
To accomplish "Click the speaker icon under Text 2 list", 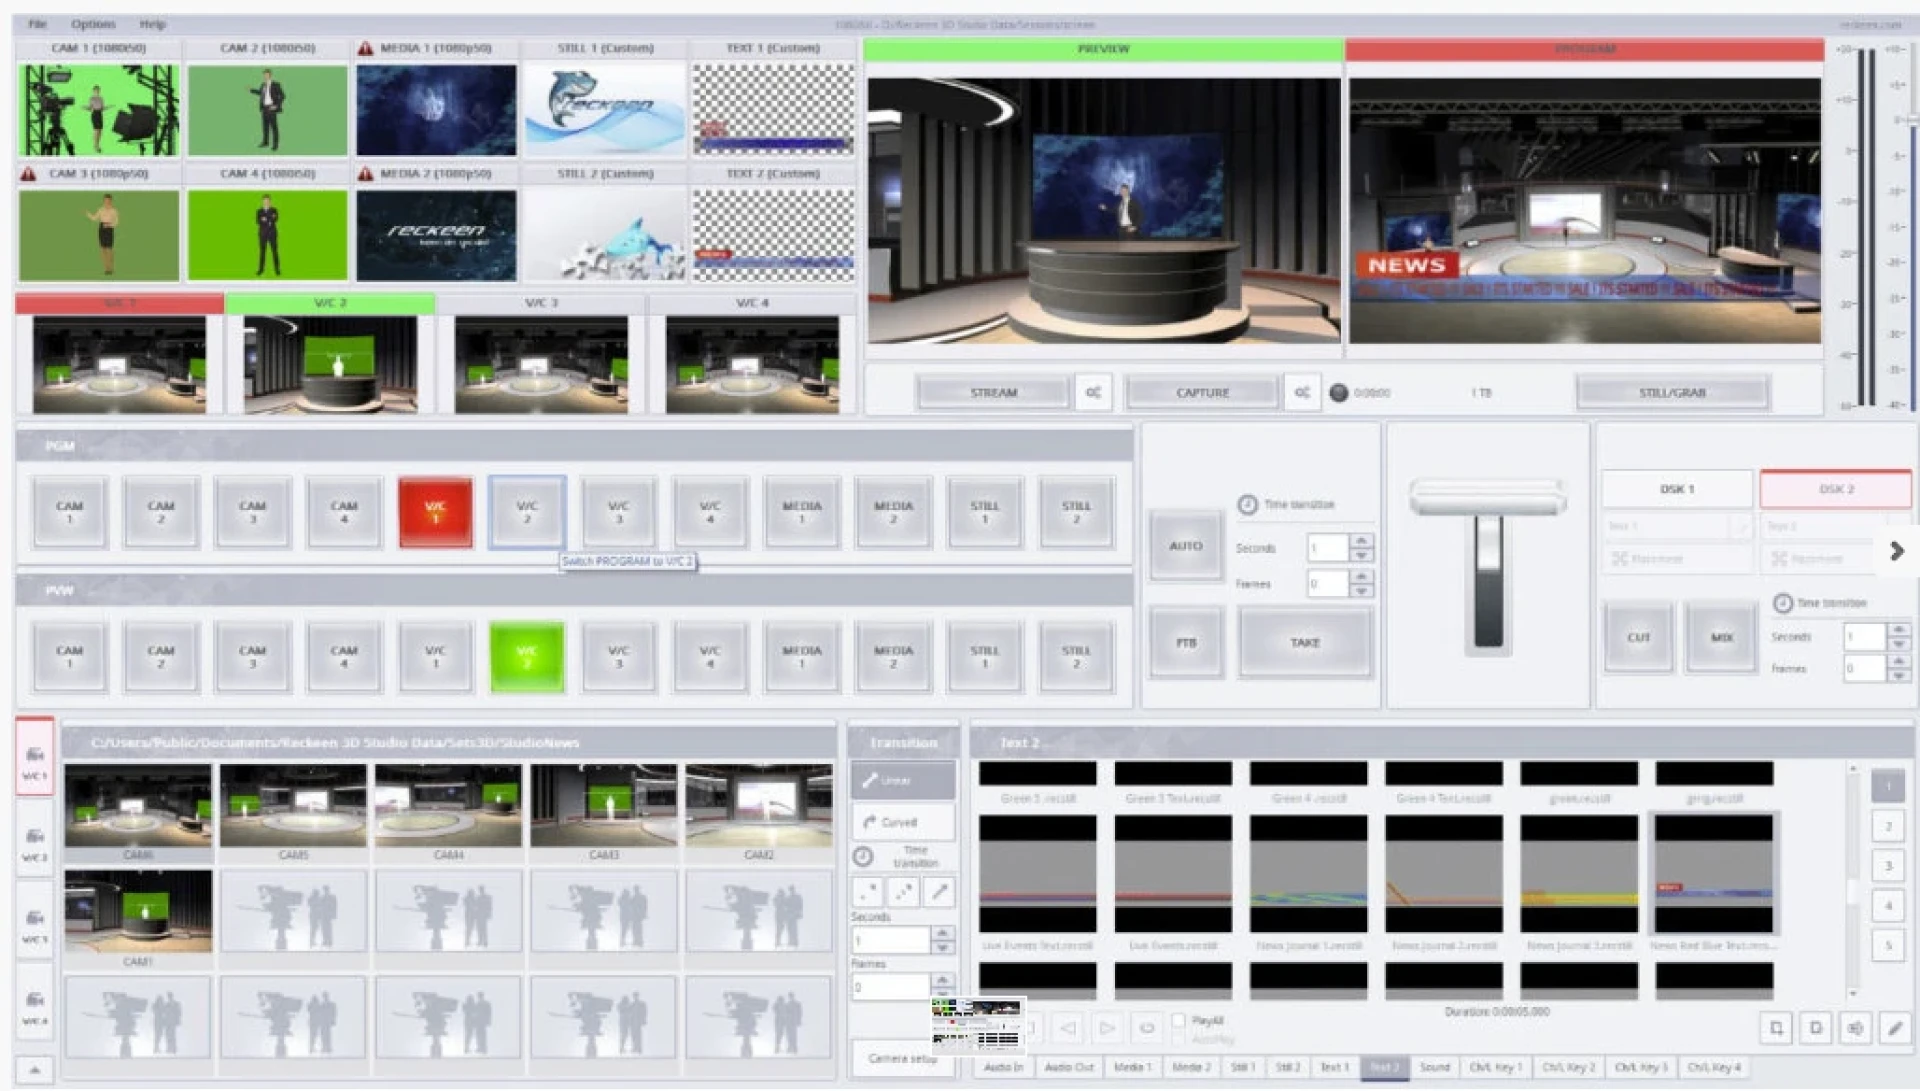I will point(1855,1028).
